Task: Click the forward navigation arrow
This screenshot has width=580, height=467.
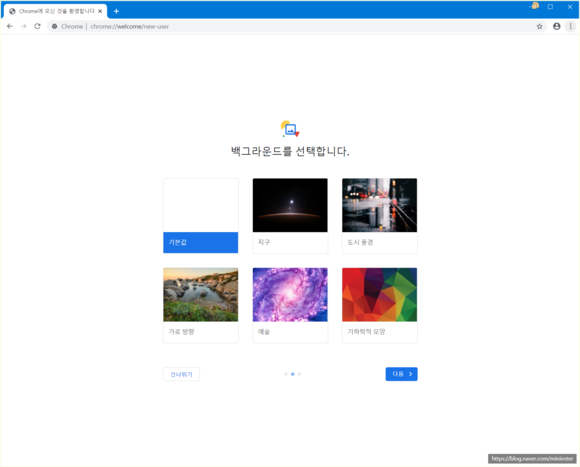Action: (x=24, y=26)
